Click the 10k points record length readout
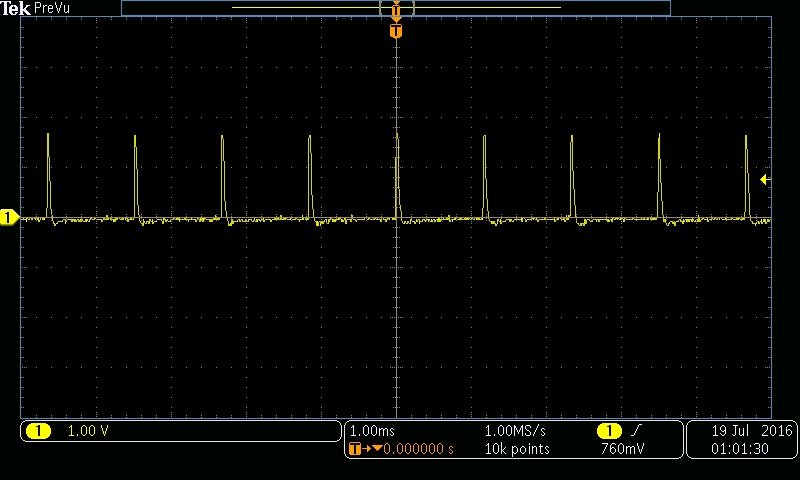800x480 pixels. coord(516,449)
